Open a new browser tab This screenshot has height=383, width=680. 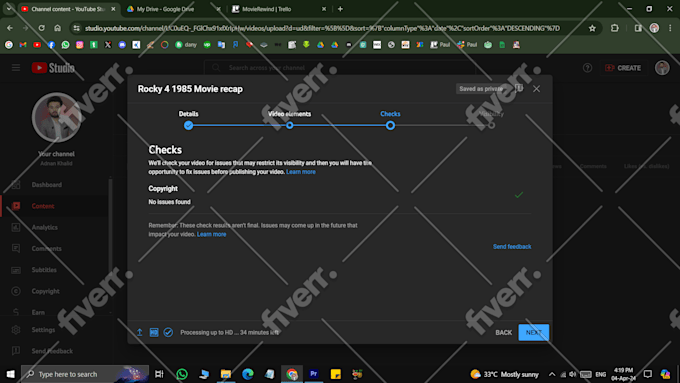[340, 9]
